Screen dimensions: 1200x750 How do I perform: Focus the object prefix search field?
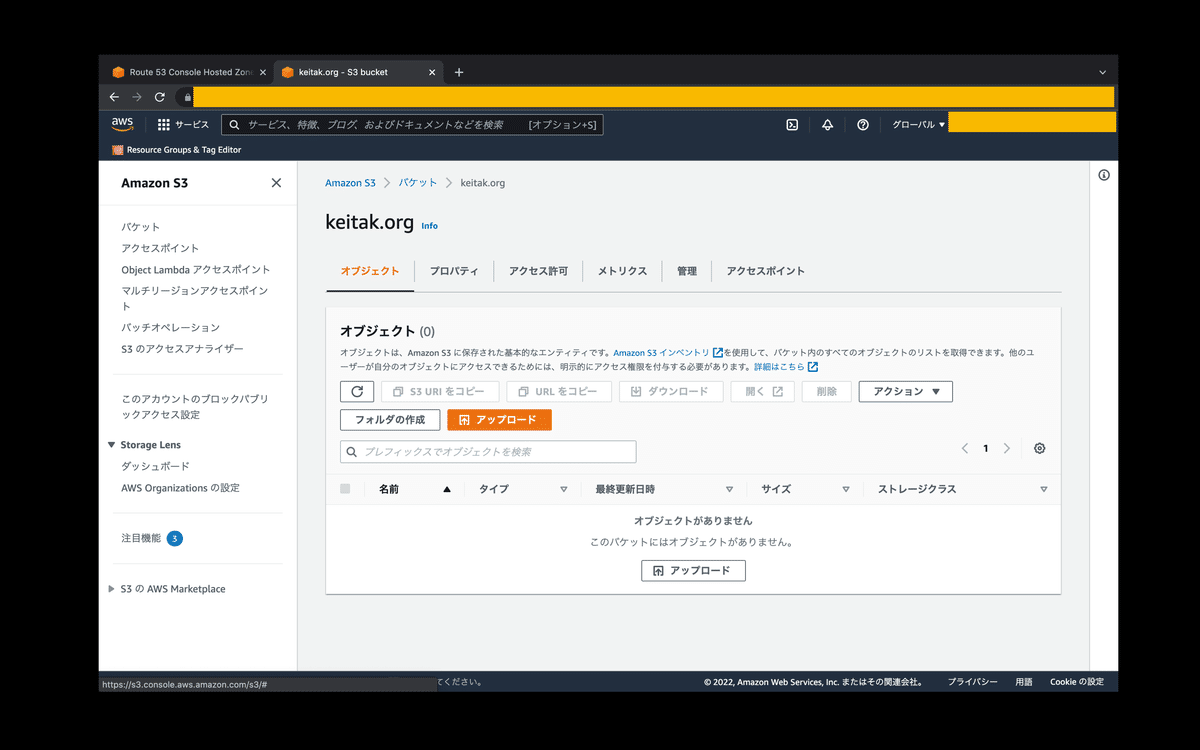488,452
